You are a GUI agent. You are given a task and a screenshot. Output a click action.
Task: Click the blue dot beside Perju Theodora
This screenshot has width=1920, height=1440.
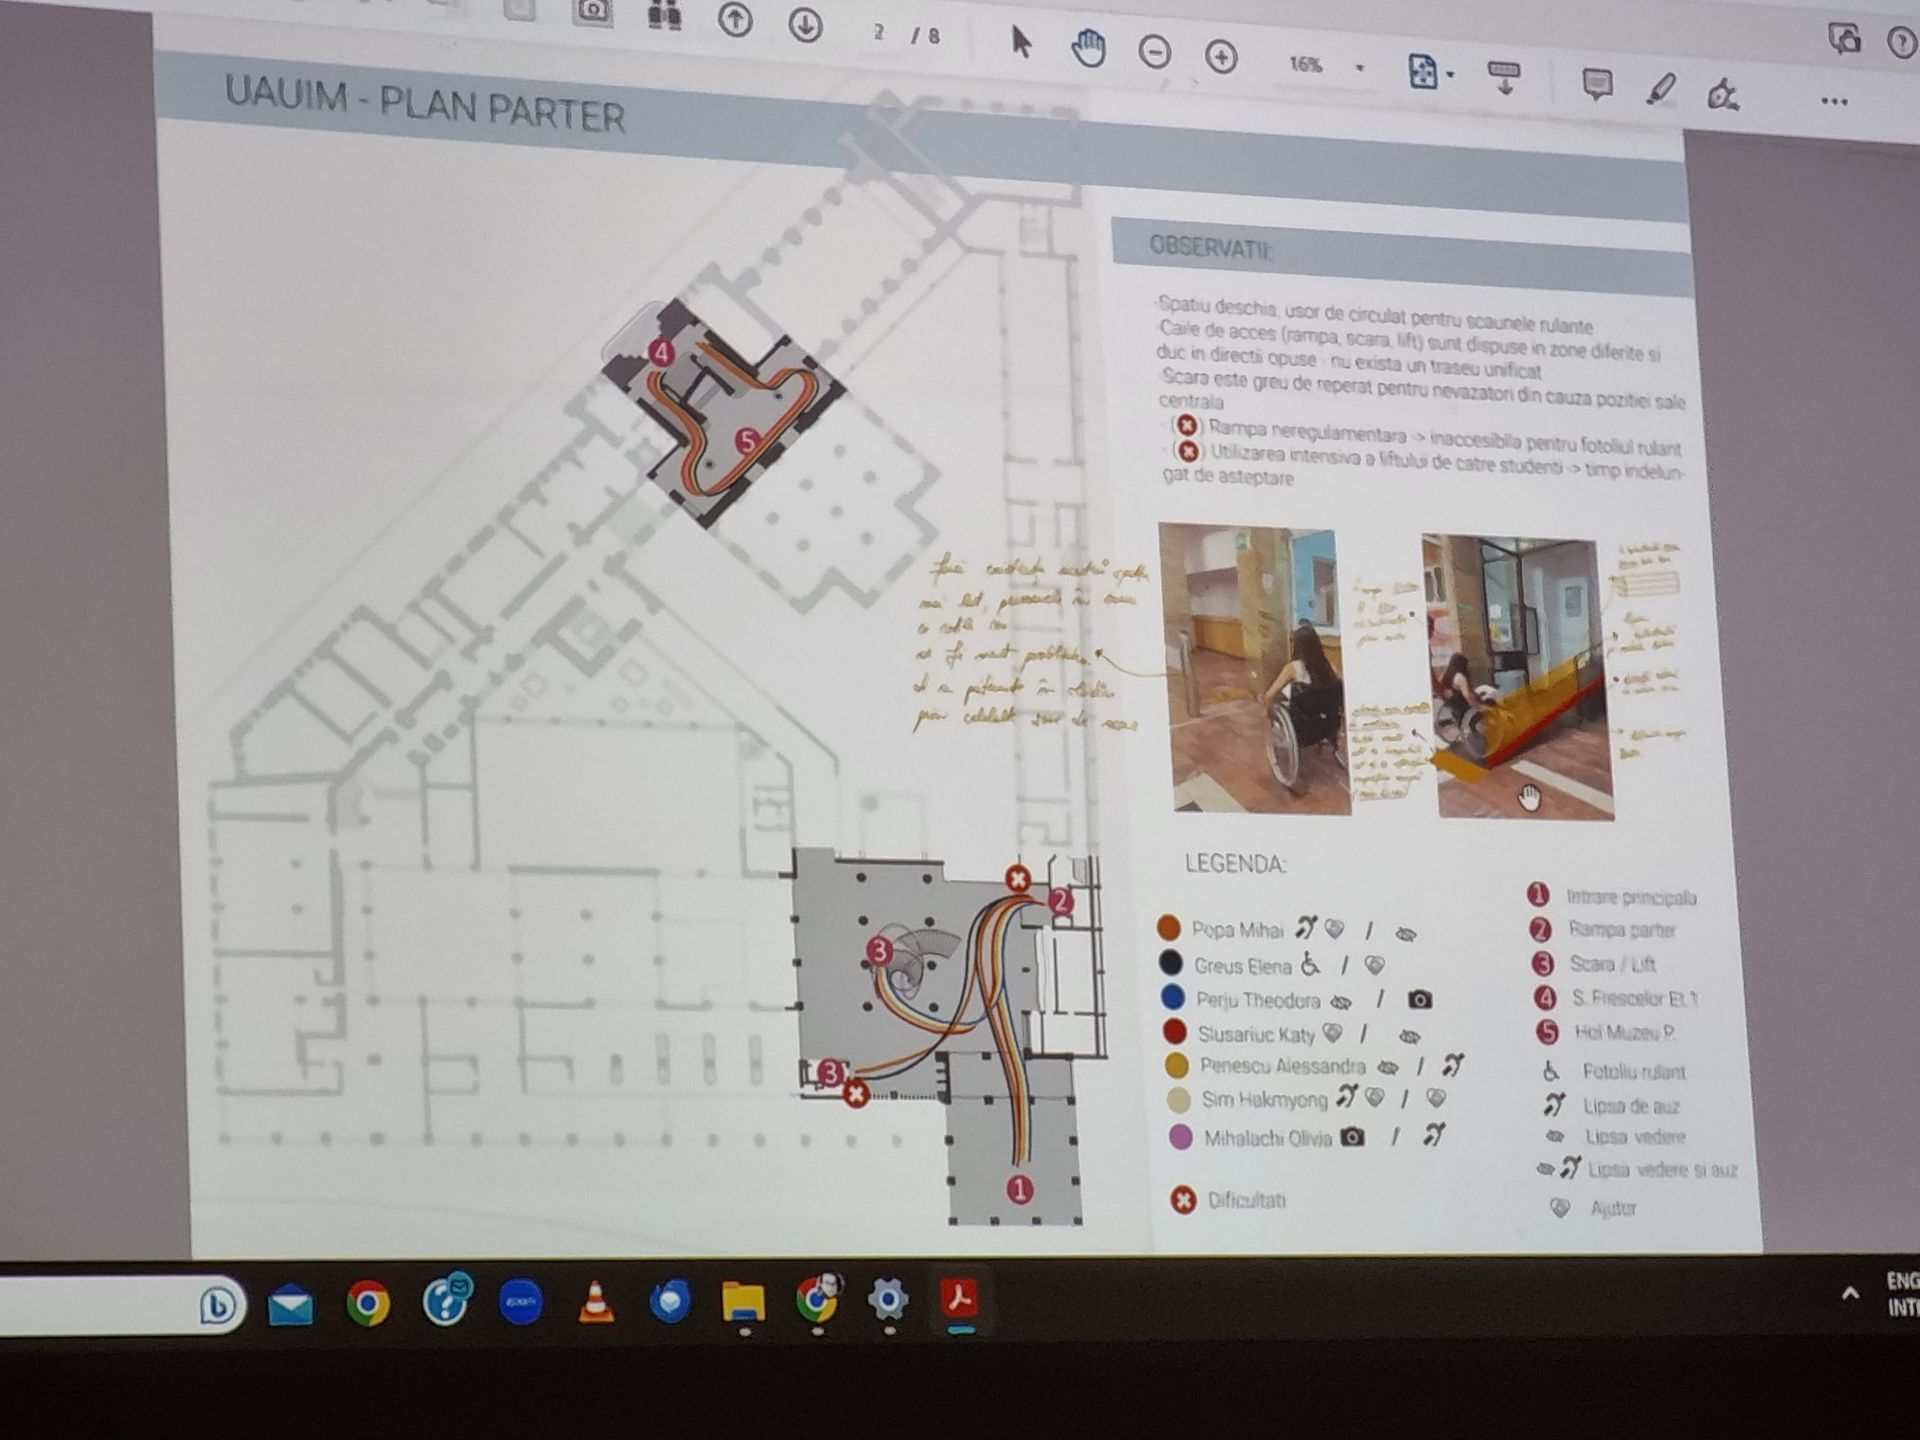point(1173,997)
